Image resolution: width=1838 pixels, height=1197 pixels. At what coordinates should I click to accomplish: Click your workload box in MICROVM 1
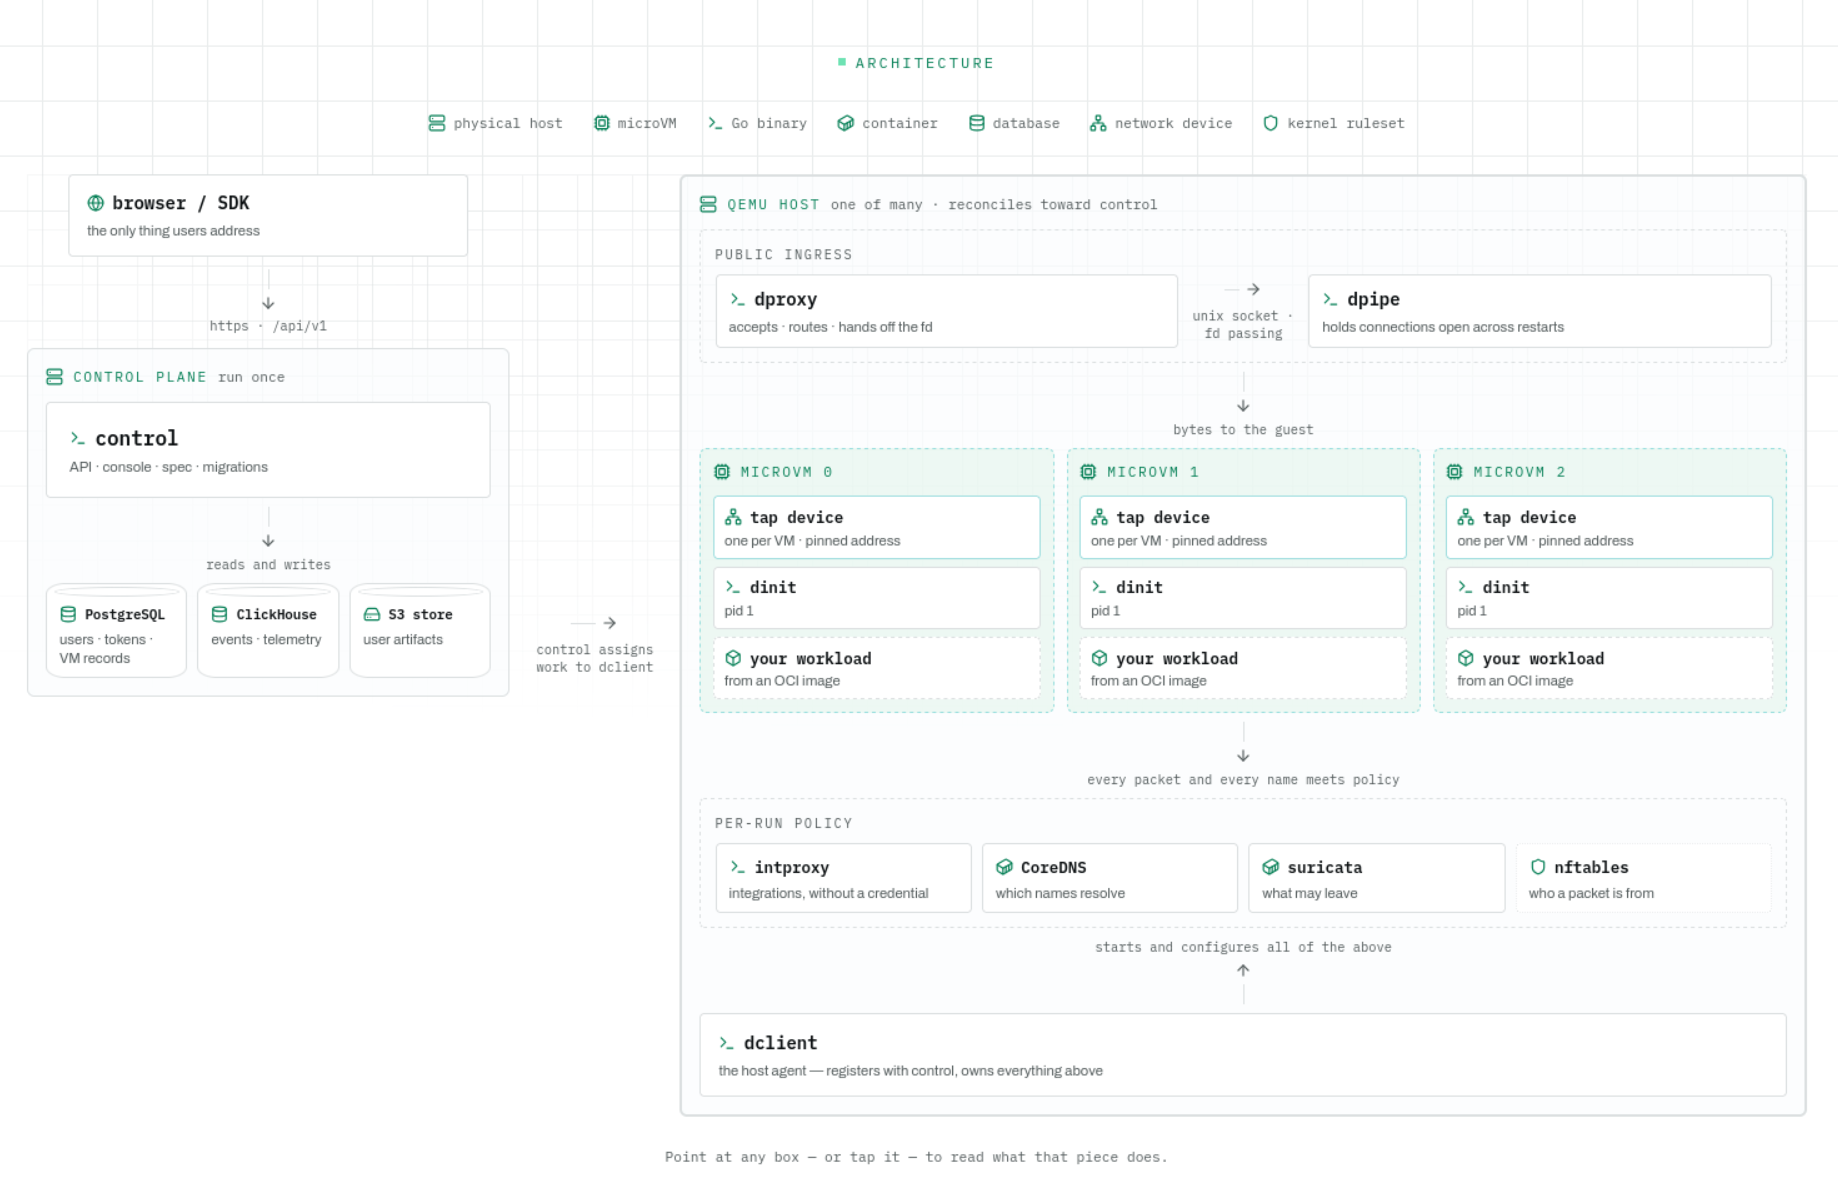click(1243, 668)
